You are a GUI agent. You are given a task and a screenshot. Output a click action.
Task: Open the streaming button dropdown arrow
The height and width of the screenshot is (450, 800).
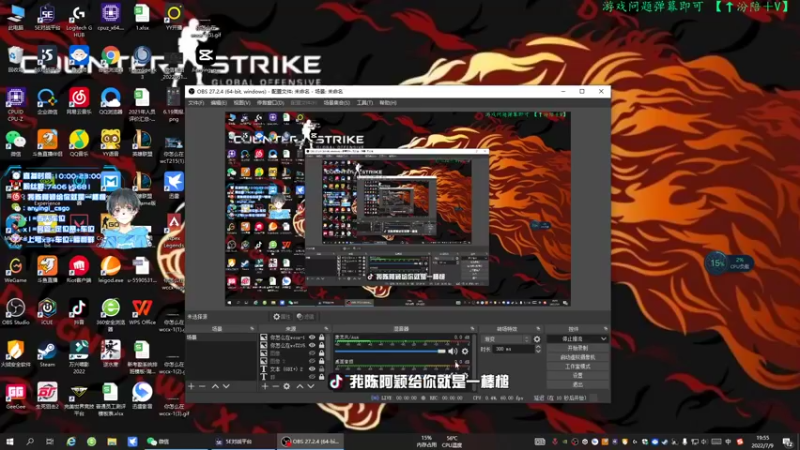coord(604,339)
